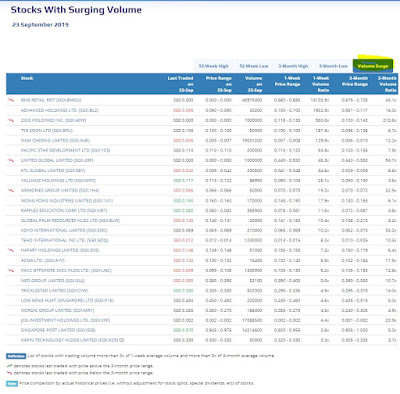
Task: Click the downtrend icon beside United Global Limited
Action: (11, 160)
